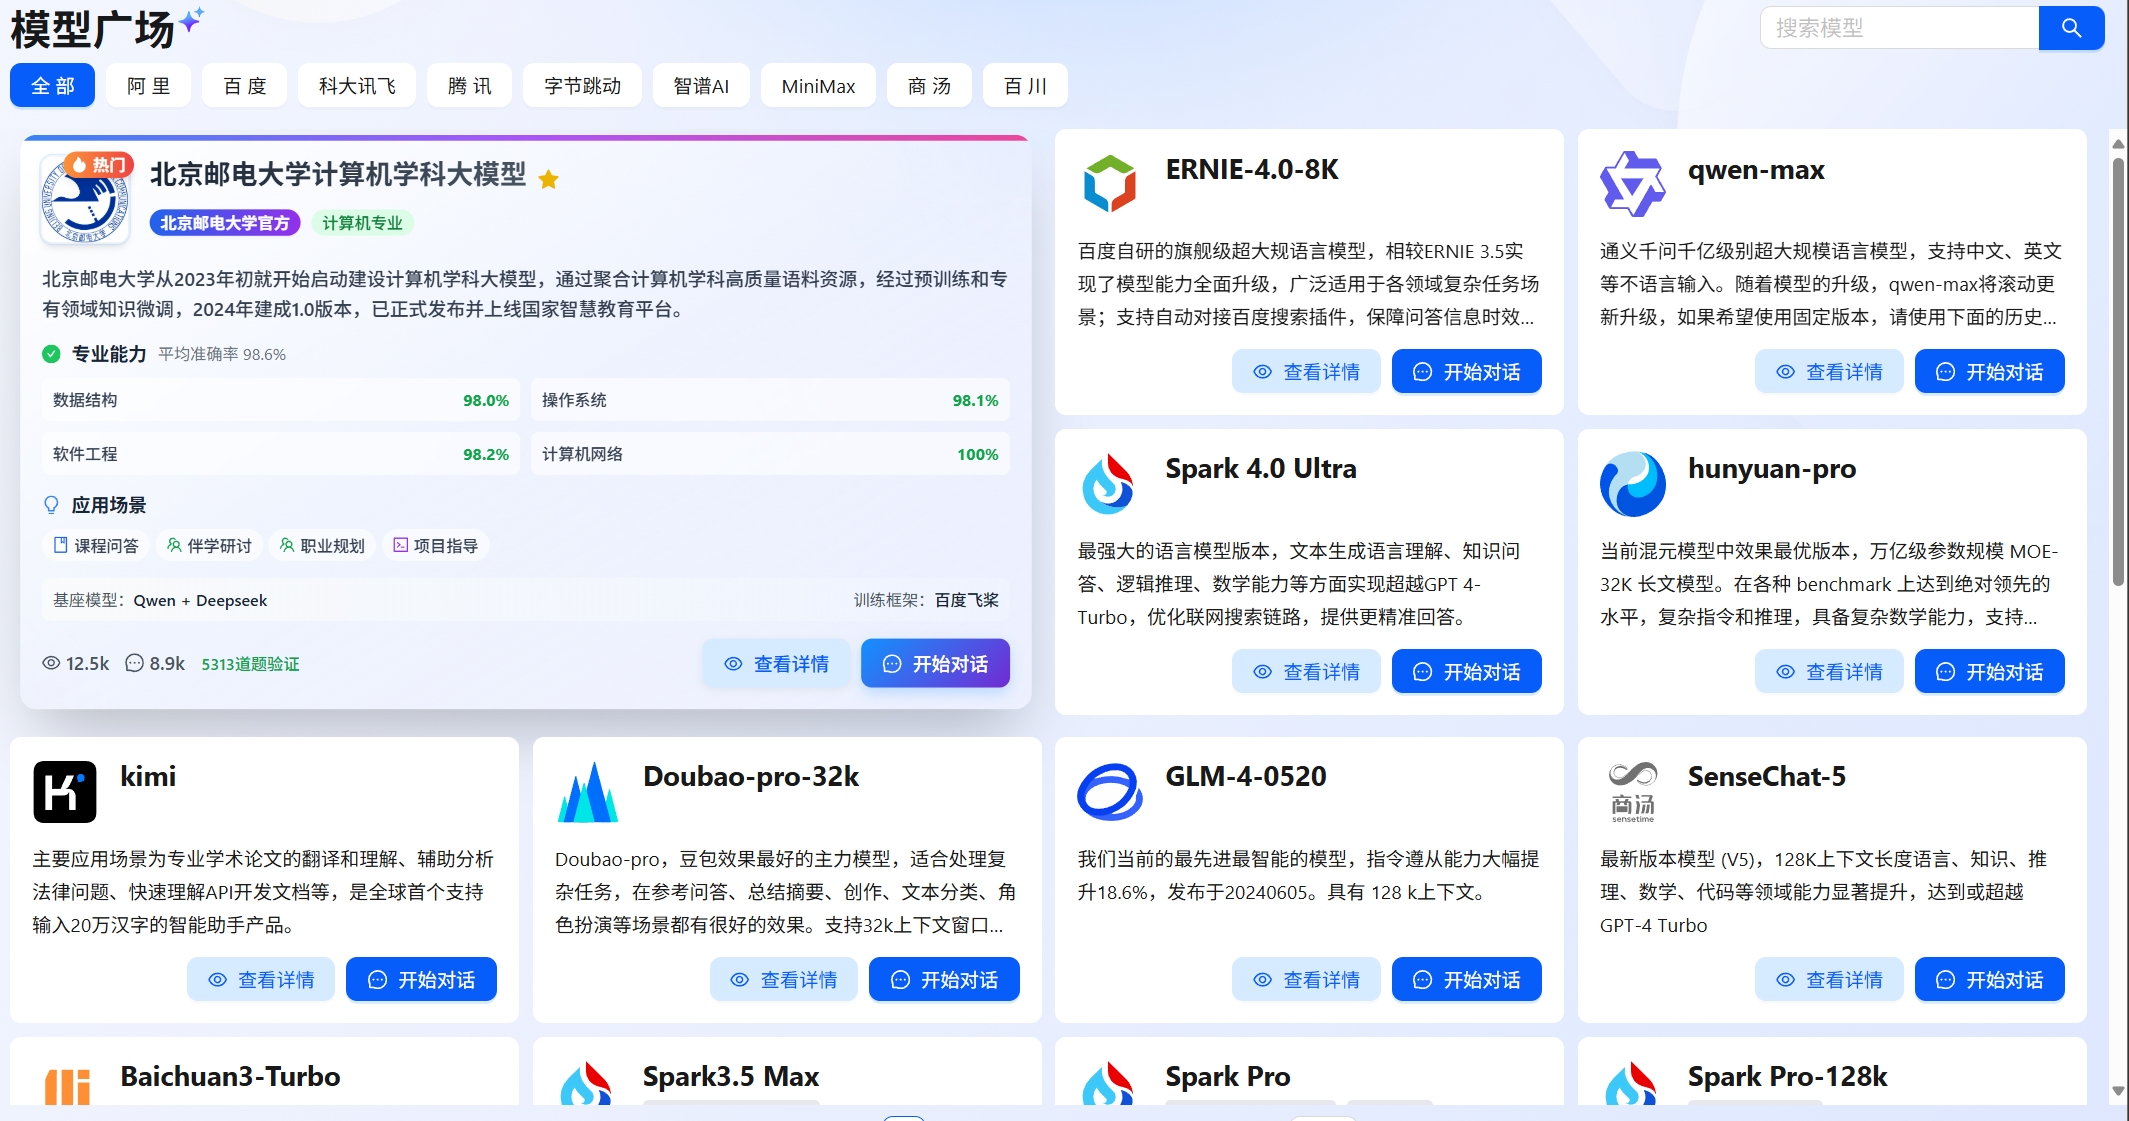Click the SenseChat-5 sensetime logo
The image size is (2129, 1121).
tap(1632, 792)
